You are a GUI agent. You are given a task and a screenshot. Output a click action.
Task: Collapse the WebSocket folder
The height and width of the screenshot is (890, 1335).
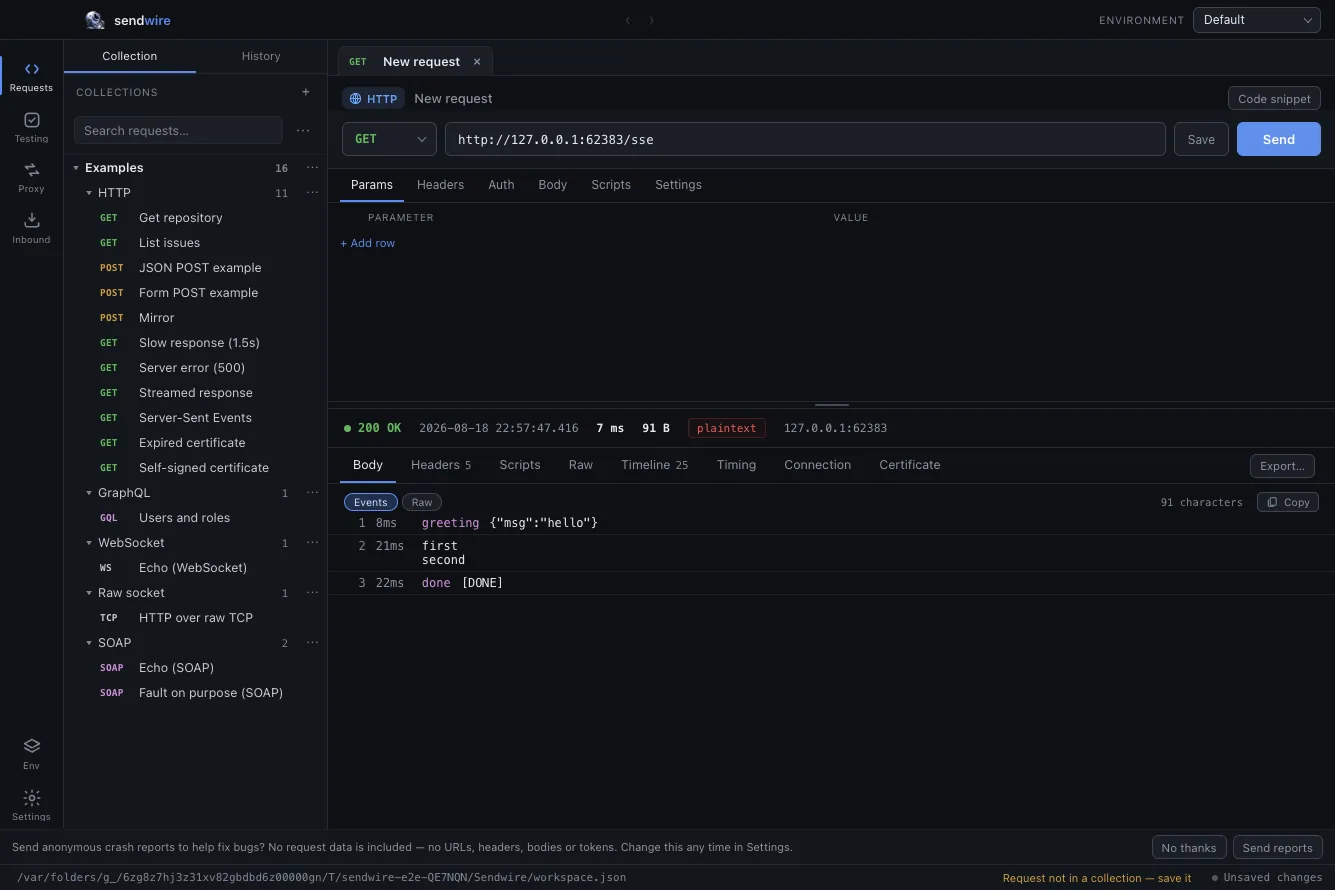coord(89,543)
